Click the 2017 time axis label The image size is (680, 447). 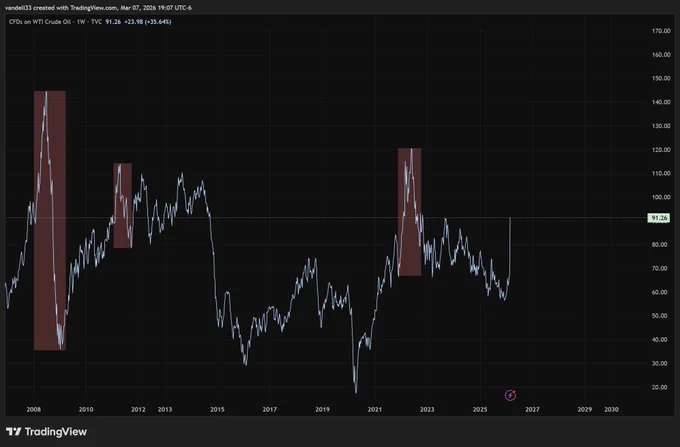(270, 409)
